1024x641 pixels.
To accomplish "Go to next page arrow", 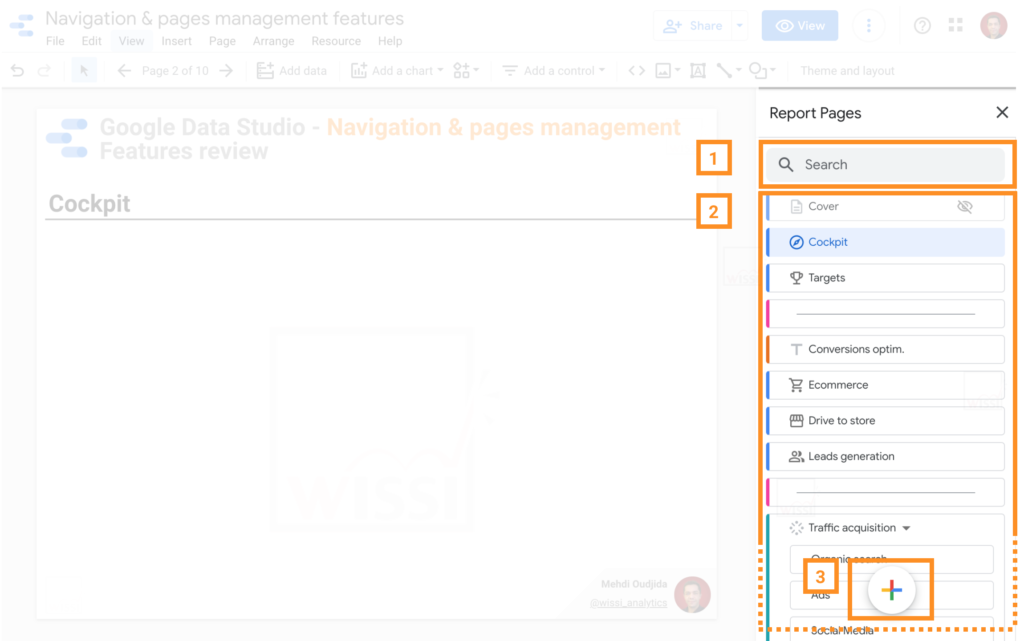I will coord(226,70).
